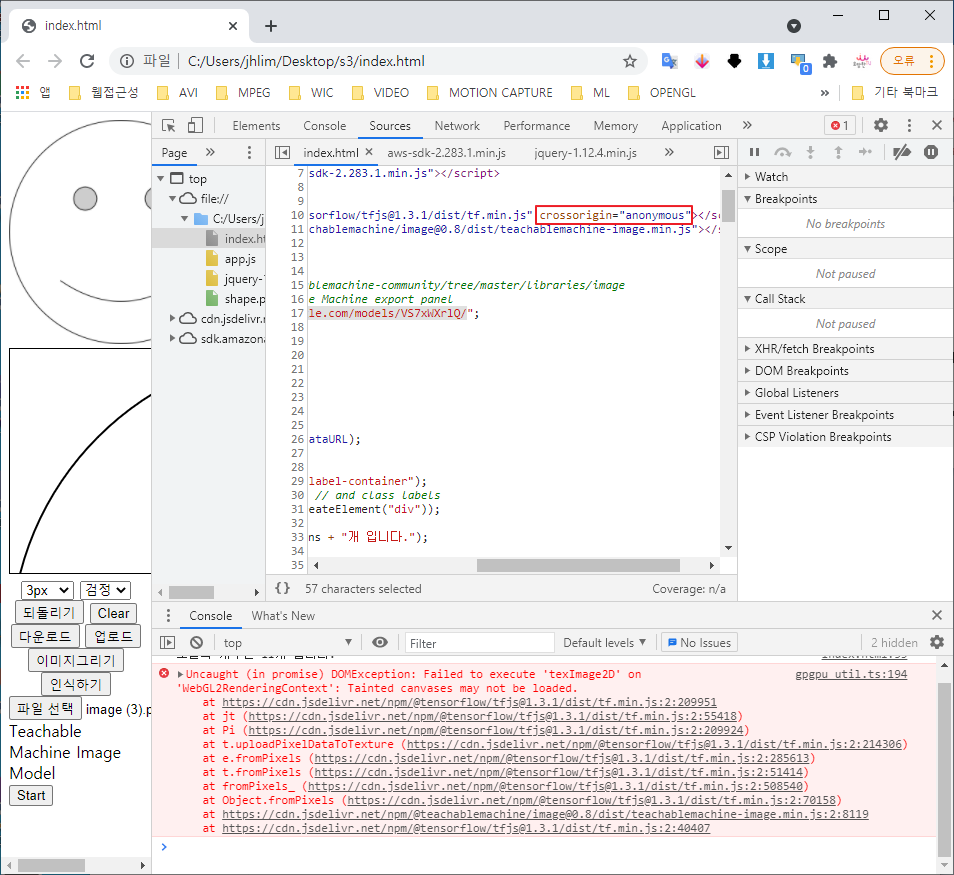Click the browser address bar URL
Viewport: 954px width, 875px height.
306,61
